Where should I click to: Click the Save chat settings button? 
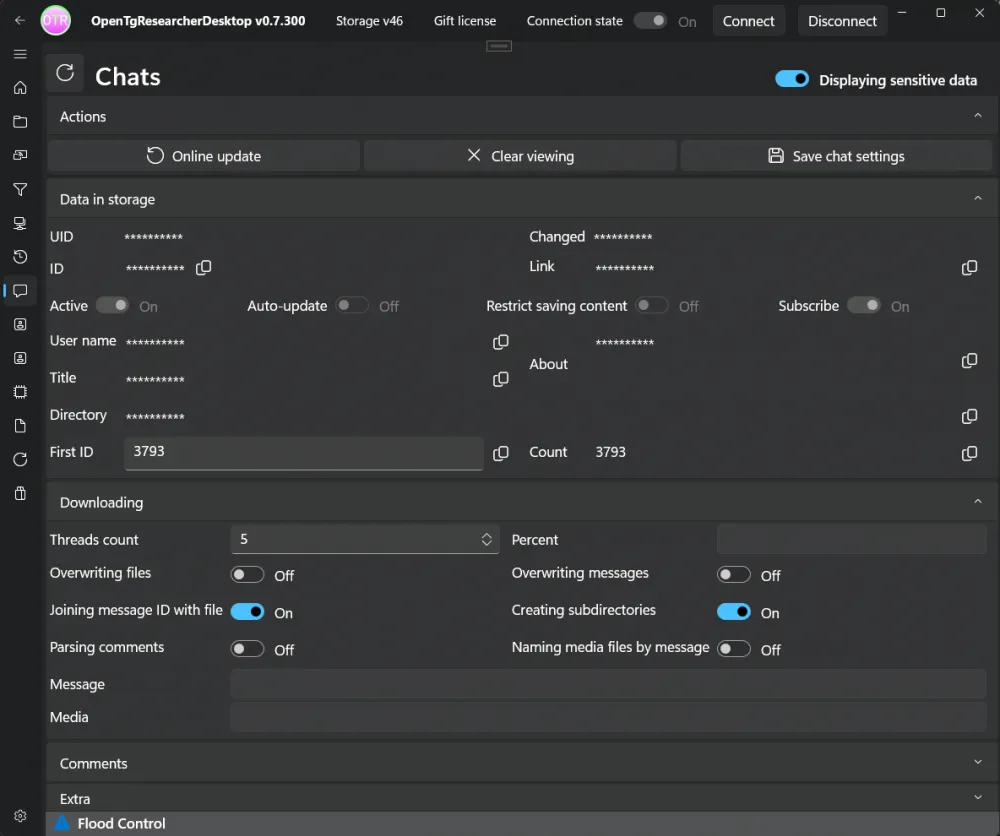click(836, 156)
